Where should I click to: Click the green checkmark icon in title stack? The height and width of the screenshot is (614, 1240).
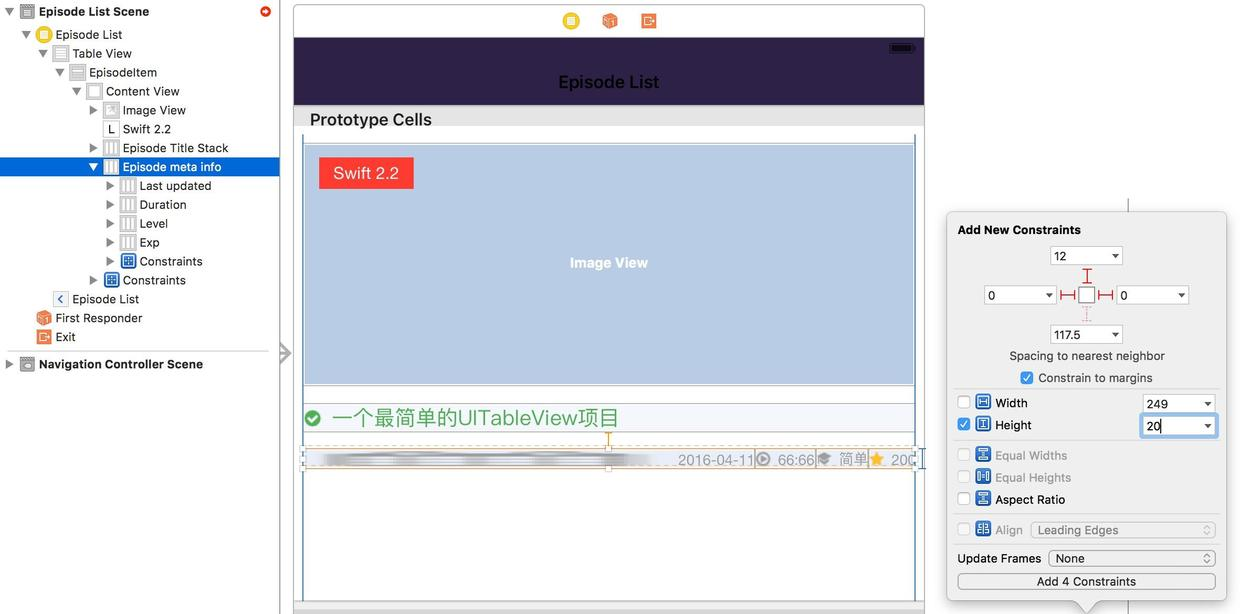click(x=313, y=418)
